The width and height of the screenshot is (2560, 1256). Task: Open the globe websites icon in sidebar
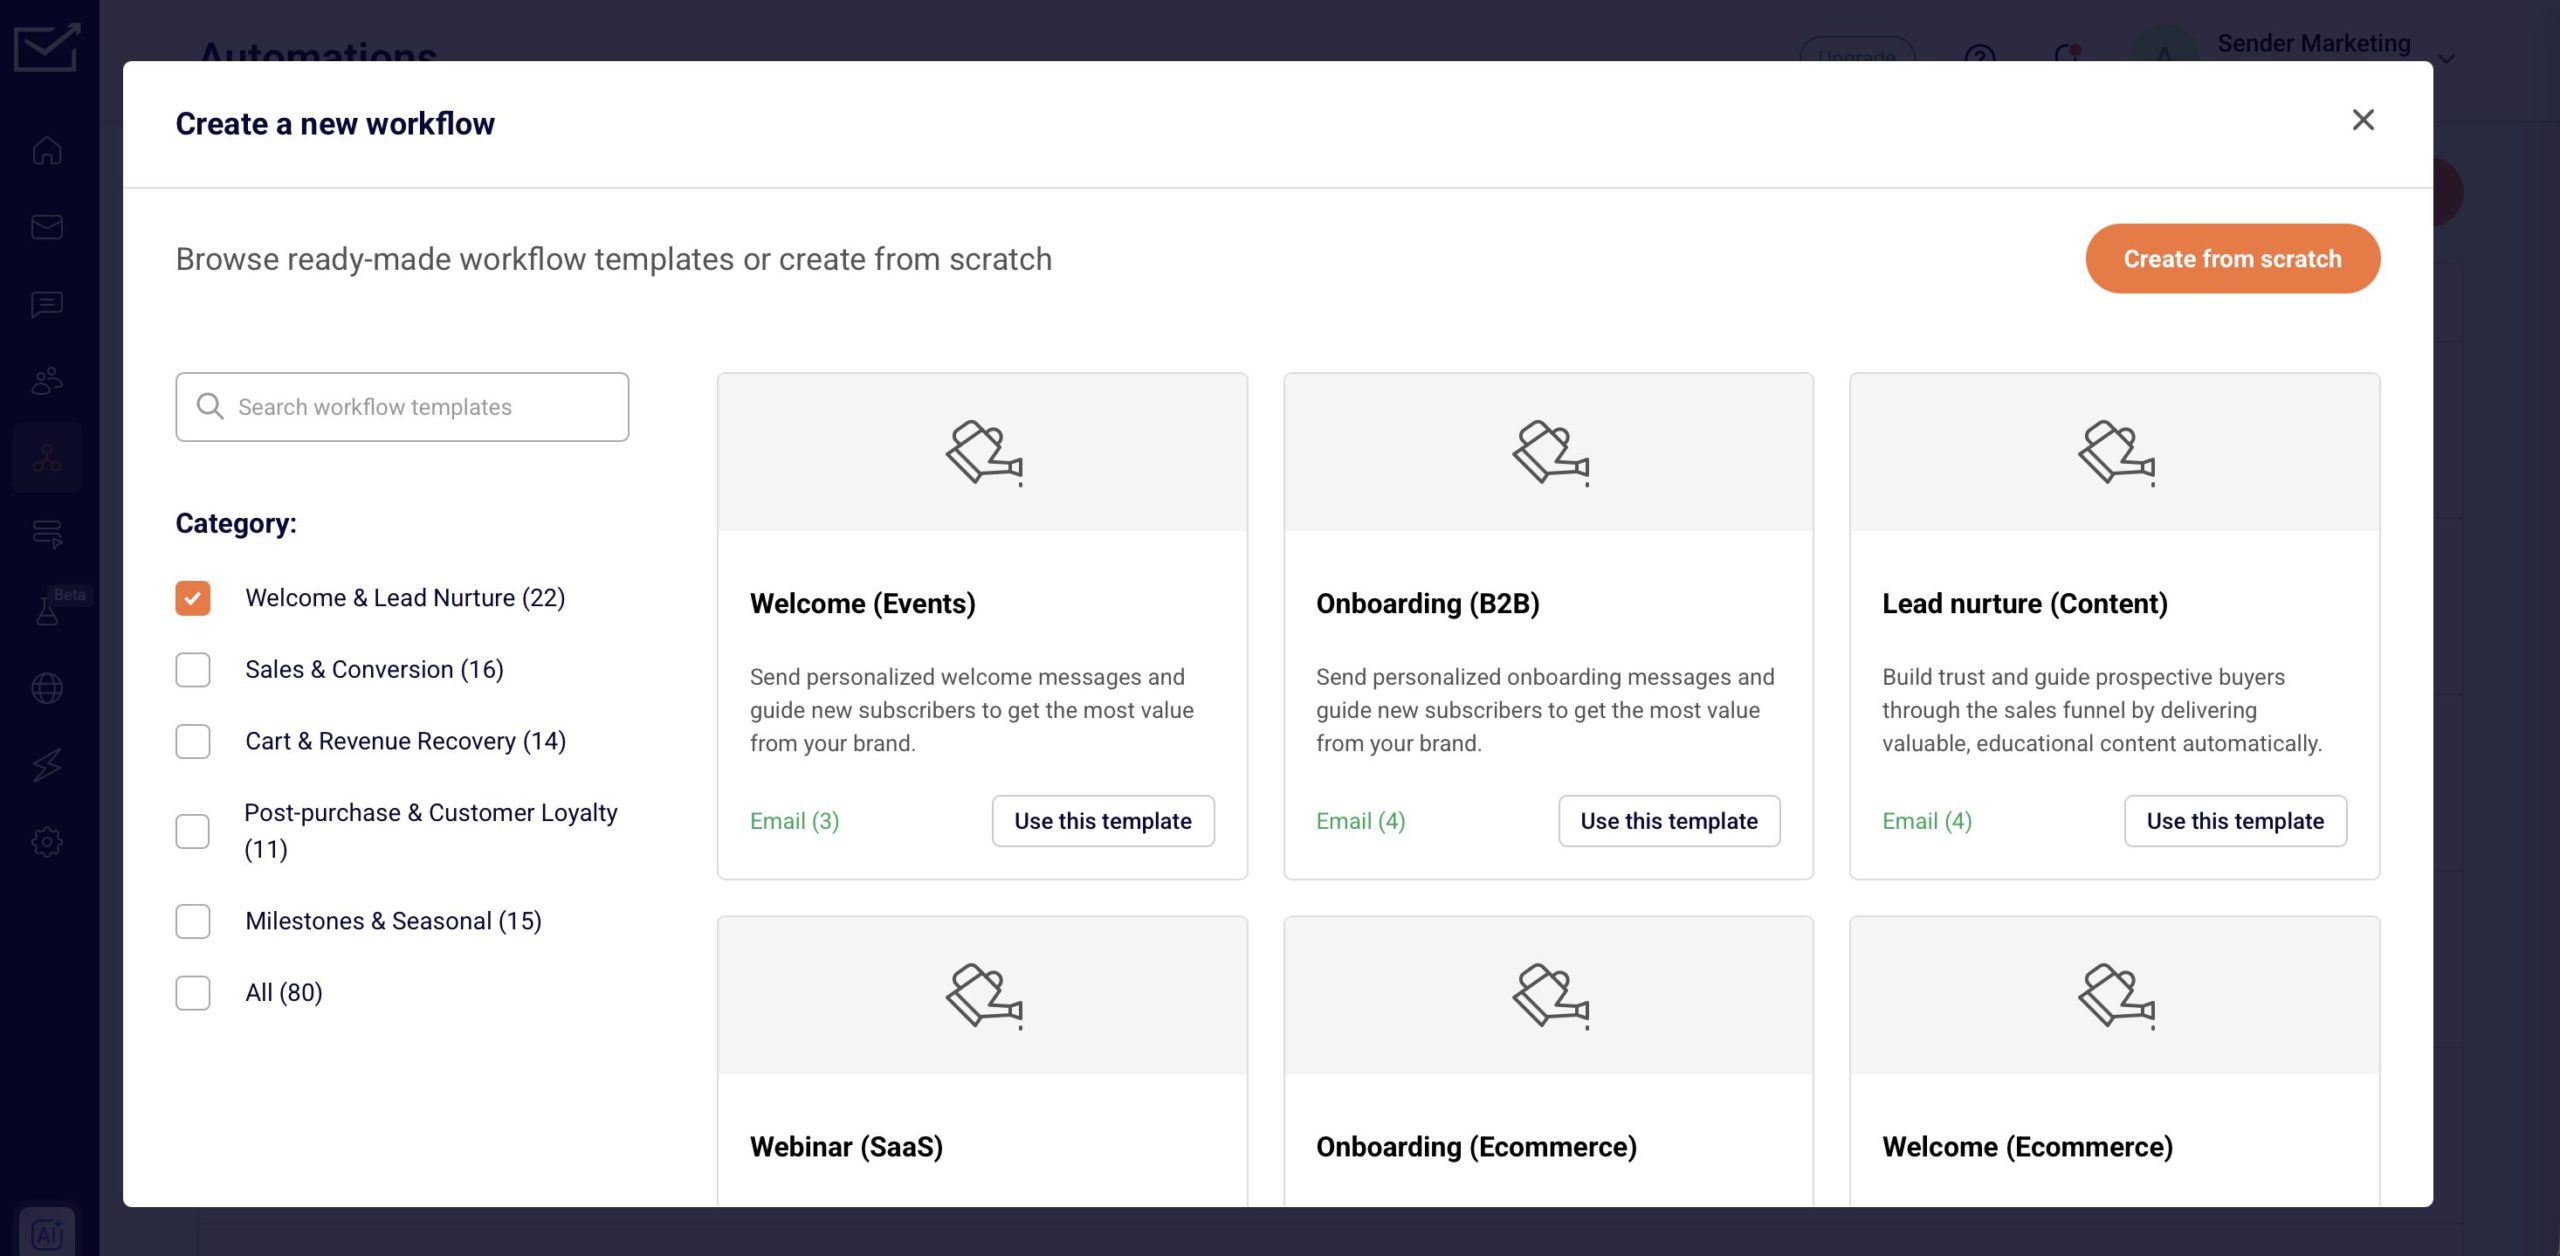[47, 688]
